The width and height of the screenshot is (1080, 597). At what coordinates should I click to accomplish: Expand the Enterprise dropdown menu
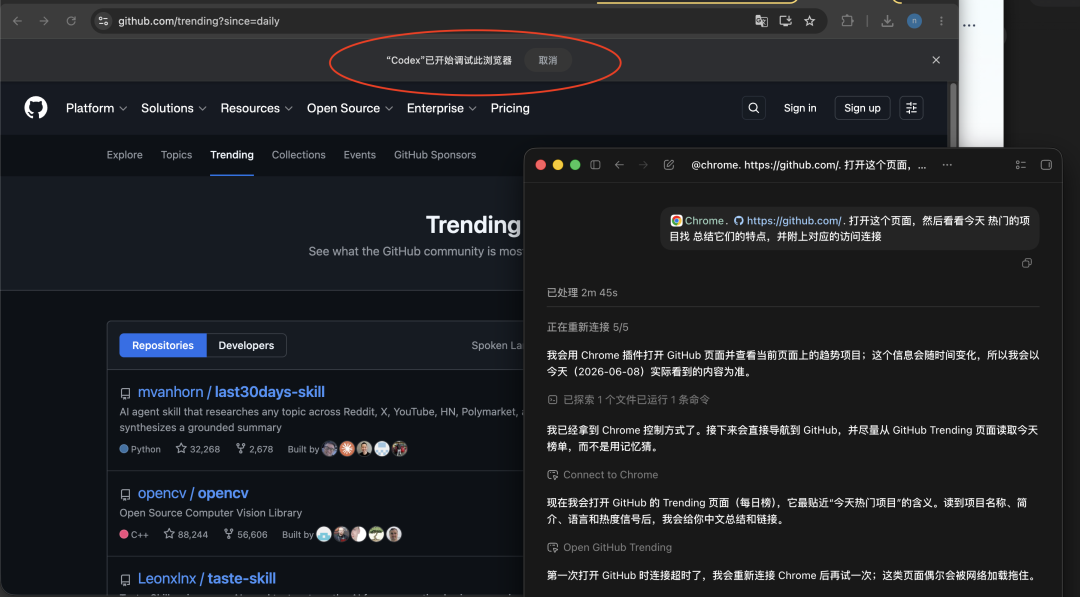442,108
